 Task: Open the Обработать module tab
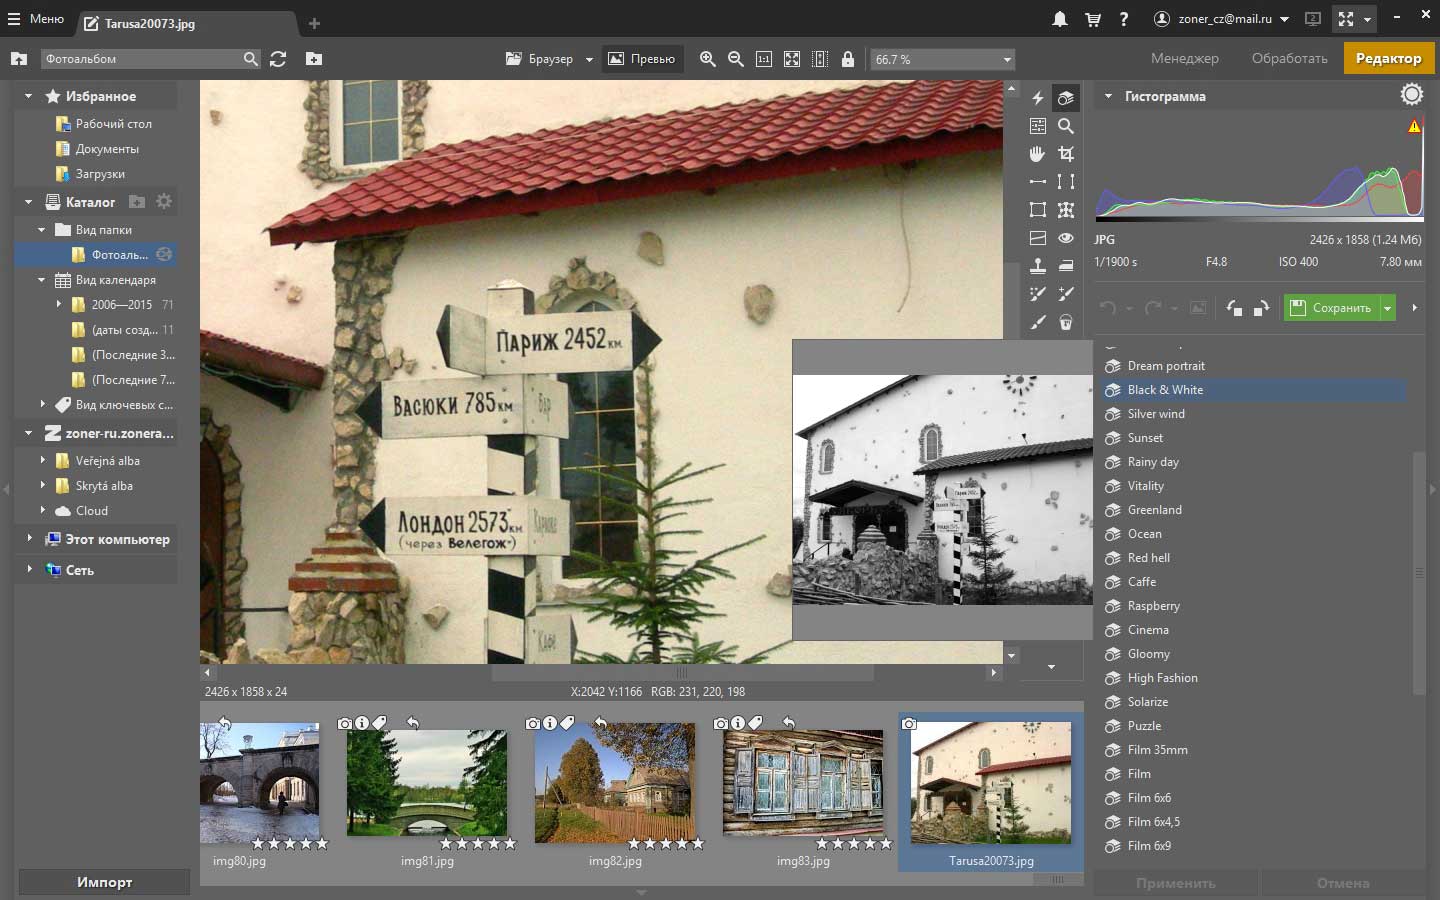point(1289,58)
